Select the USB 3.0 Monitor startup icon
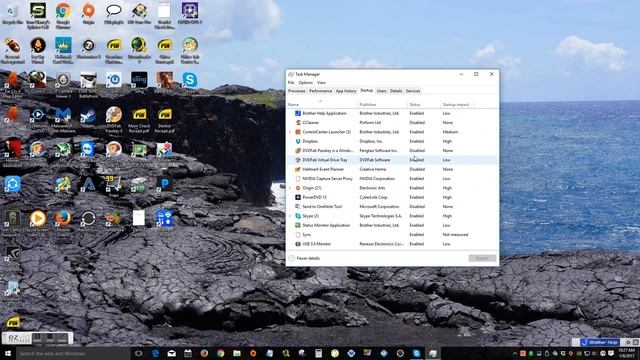 298,244
